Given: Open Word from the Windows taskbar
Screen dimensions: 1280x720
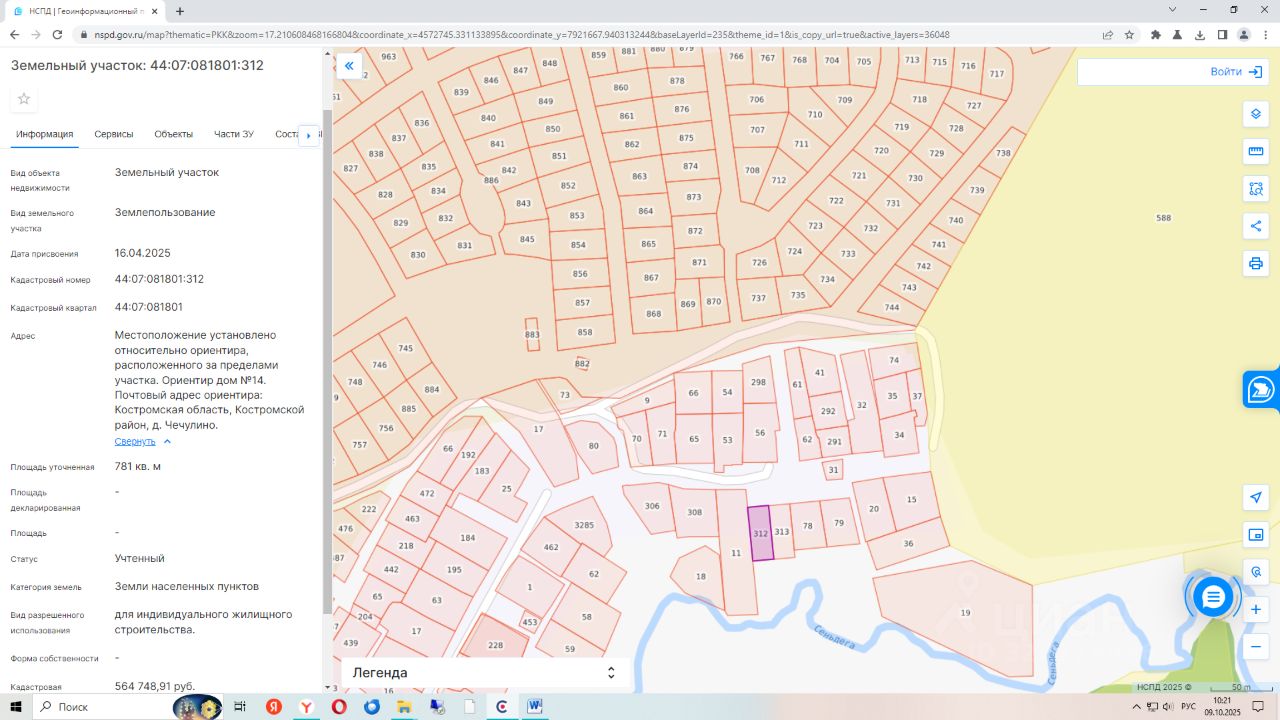Looking at the screenshot, I should tap(534, 707).
